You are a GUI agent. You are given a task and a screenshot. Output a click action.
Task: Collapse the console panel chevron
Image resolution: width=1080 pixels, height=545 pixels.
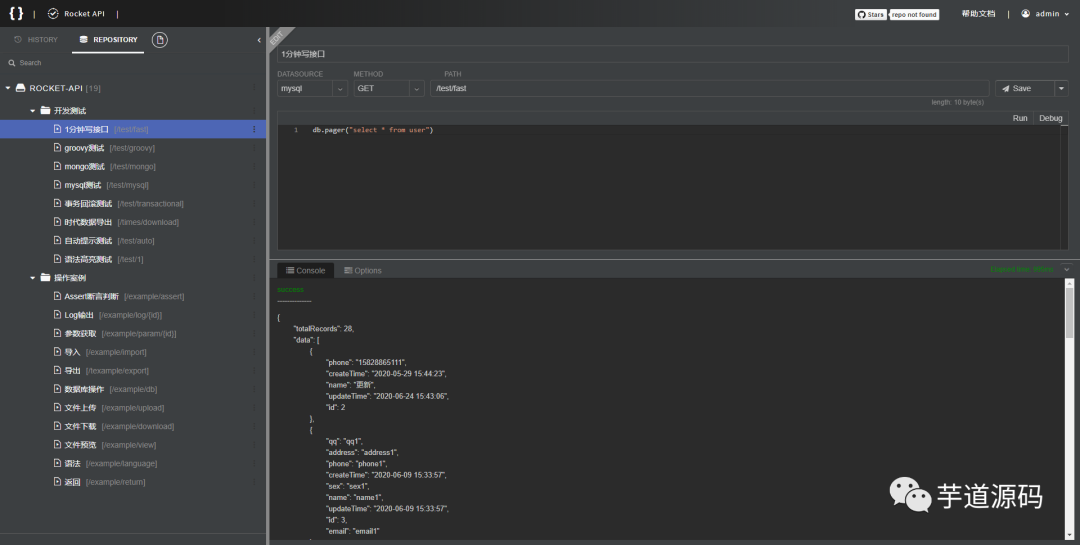(x=1066, y=269)
